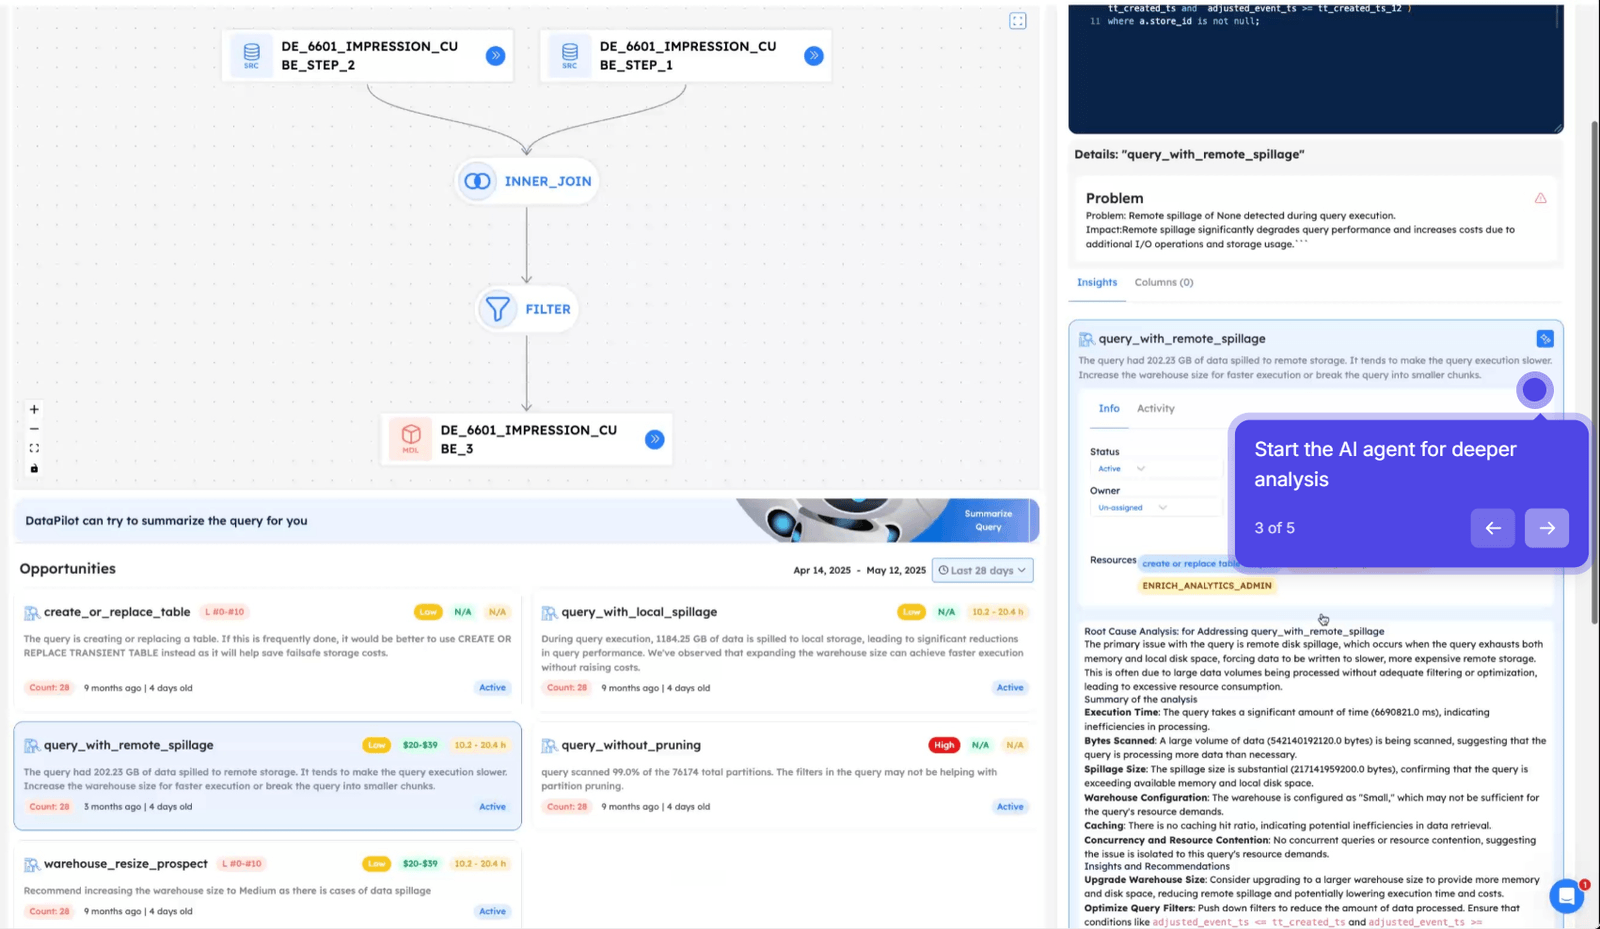Click the ENRICH_ANALYTICS_ADMIN resource tag
The height and width of the screenshot is (929, 1600).
[1207, 586]
